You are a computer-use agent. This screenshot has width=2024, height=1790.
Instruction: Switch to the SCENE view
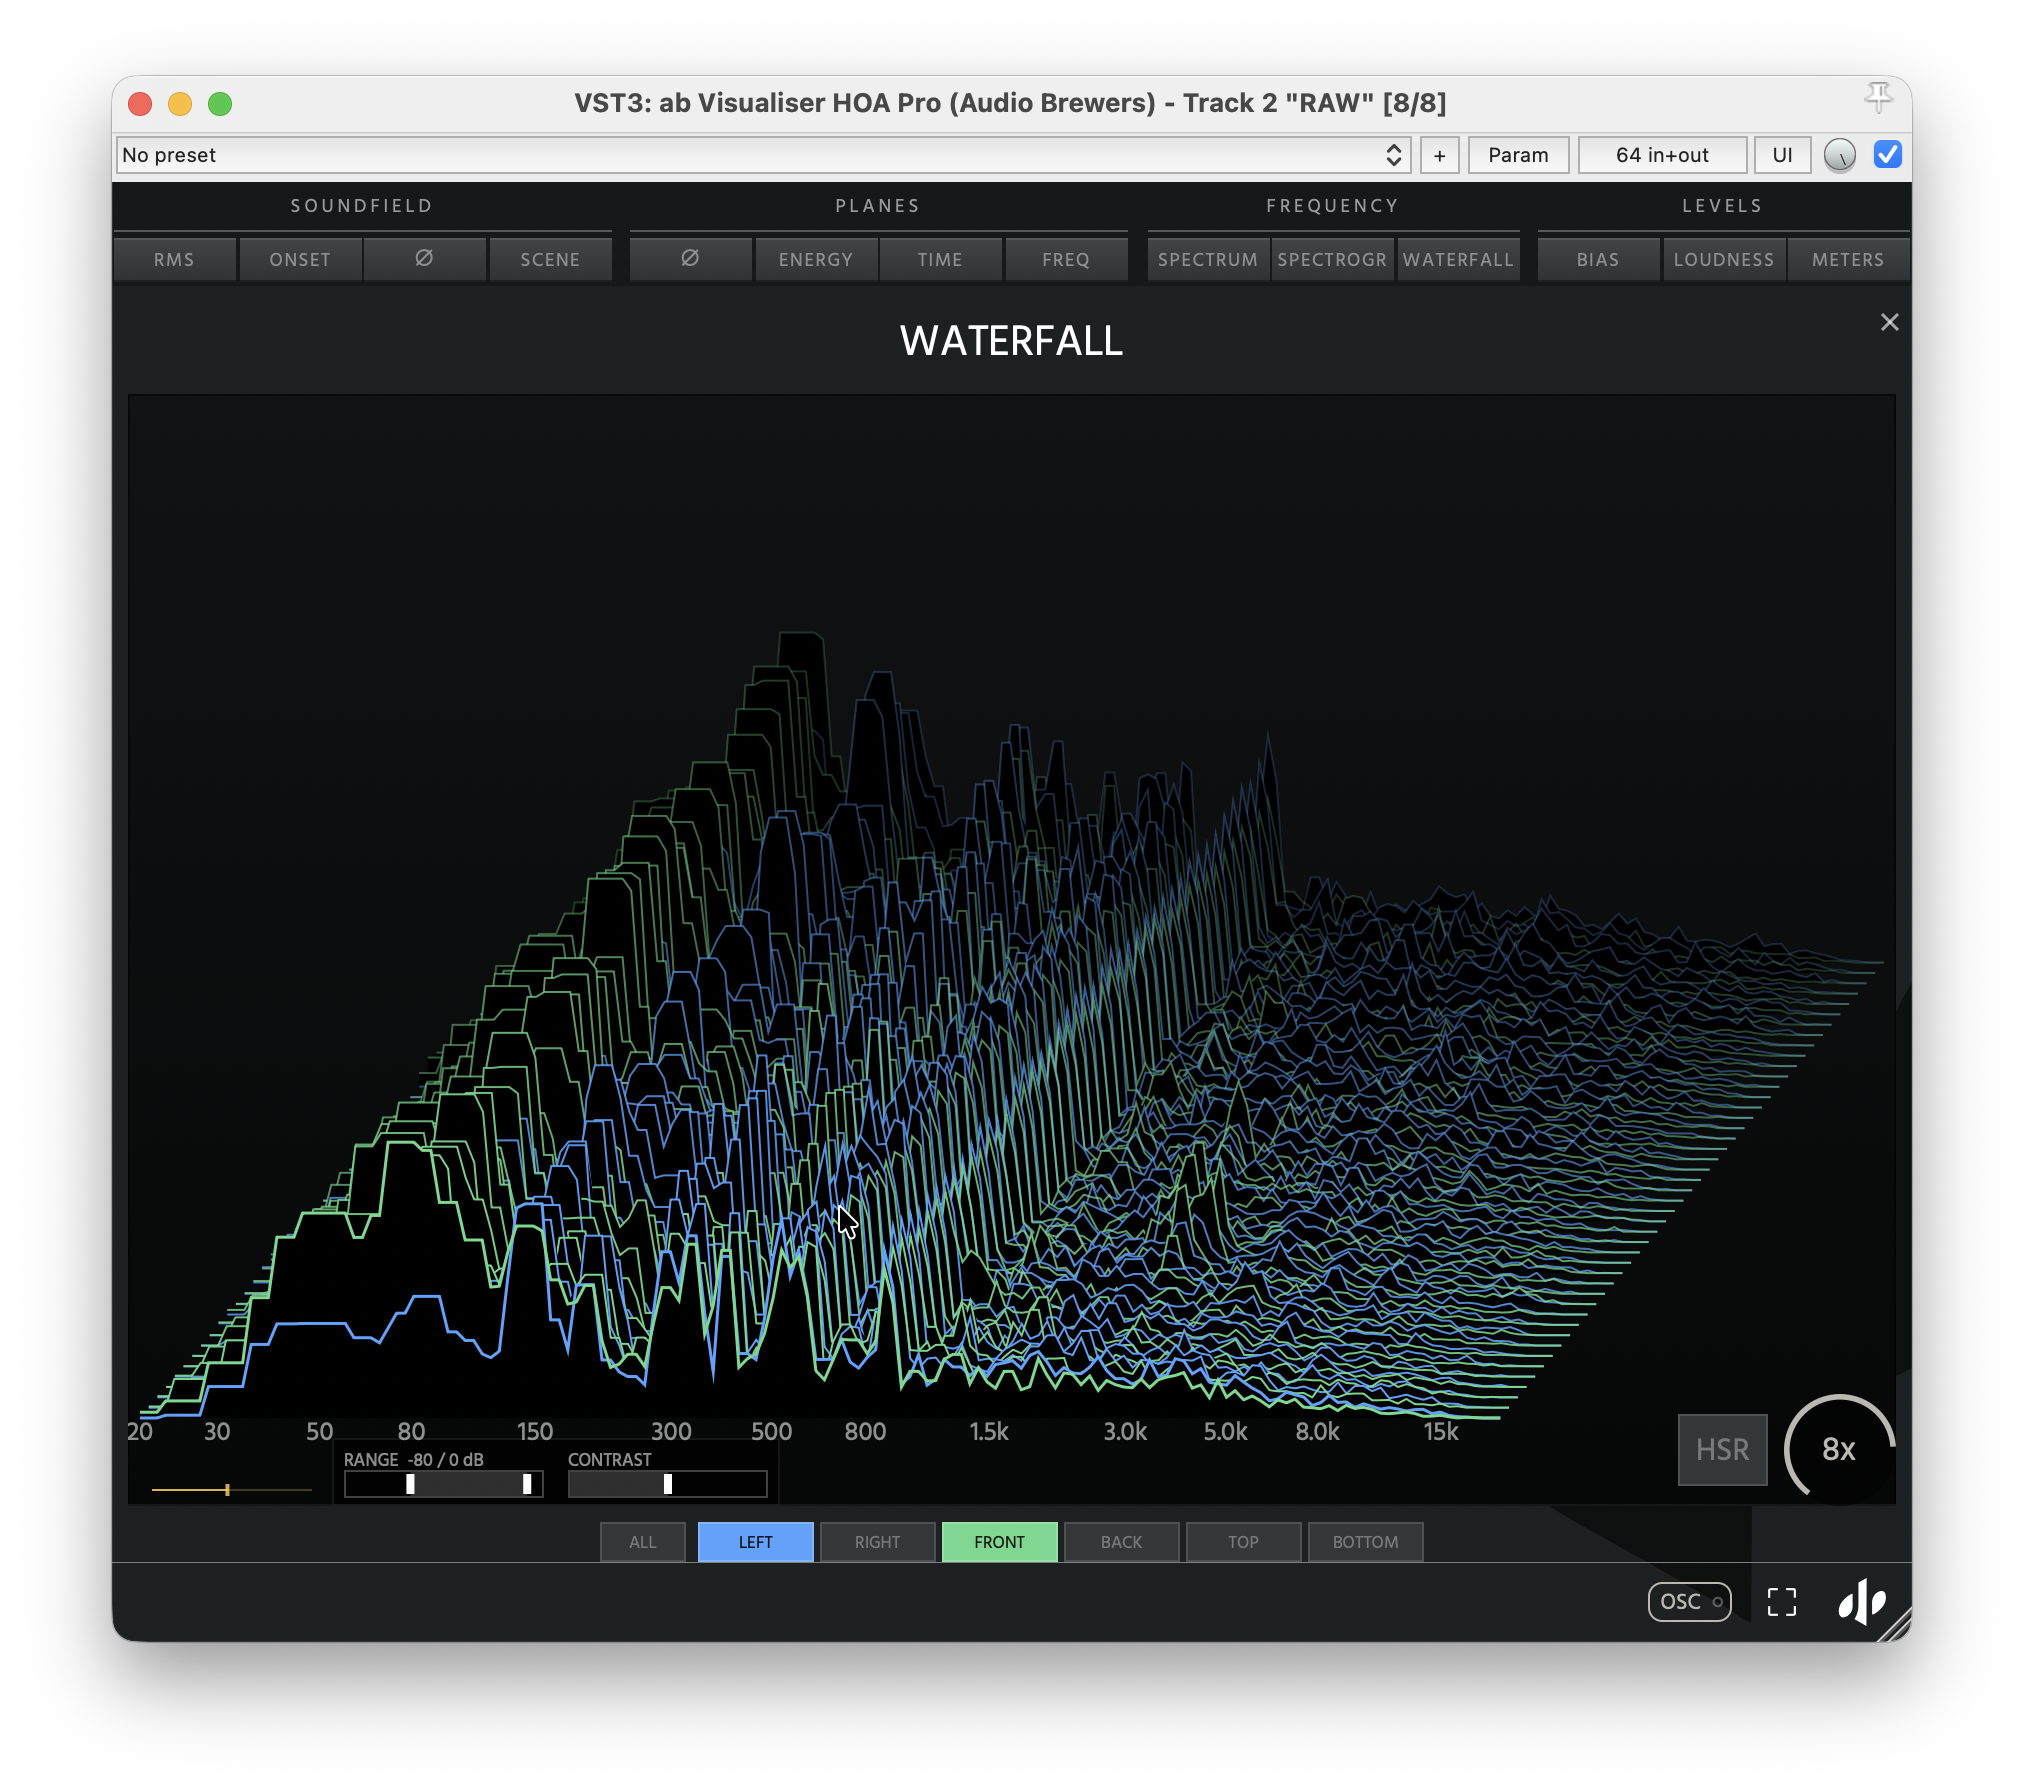550,259
